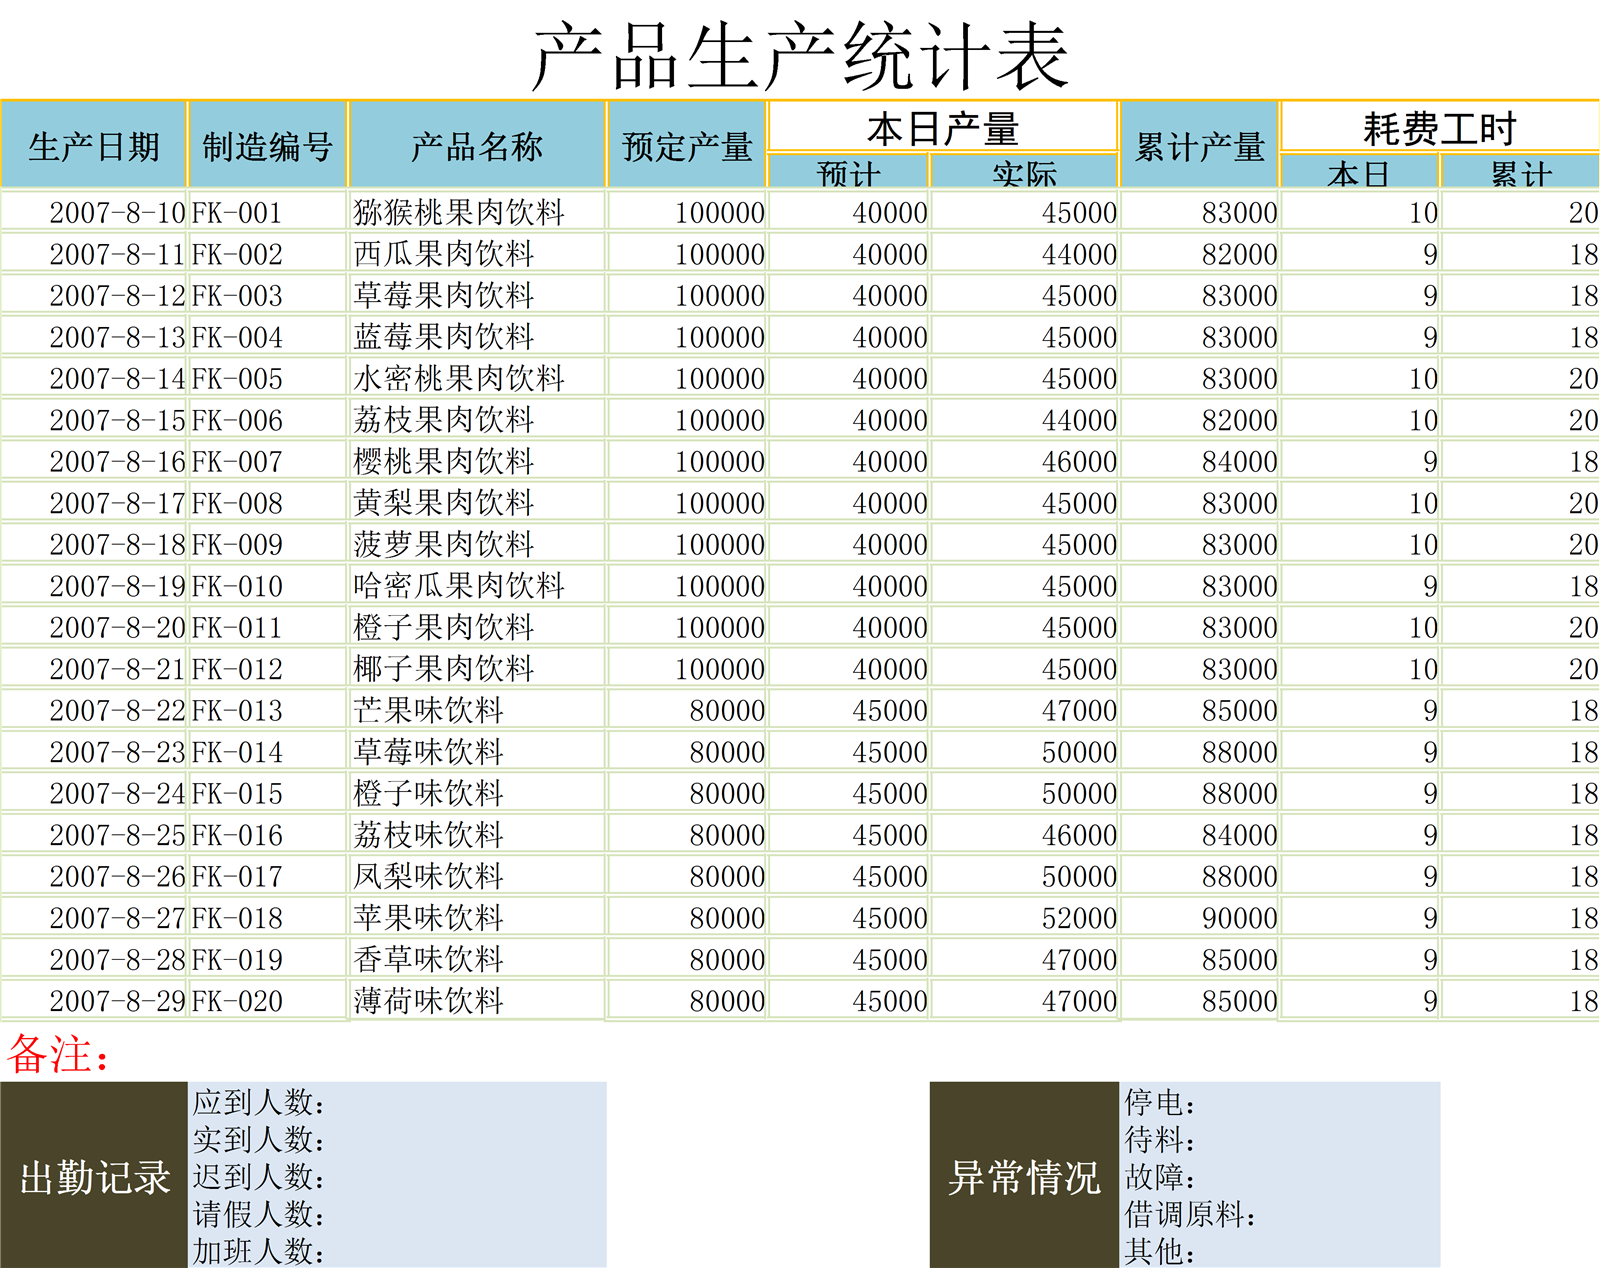Click the date cell 2007-8-20
Image resolution: width=1600 pixels, height=1268 pixels.
point(117,628)
